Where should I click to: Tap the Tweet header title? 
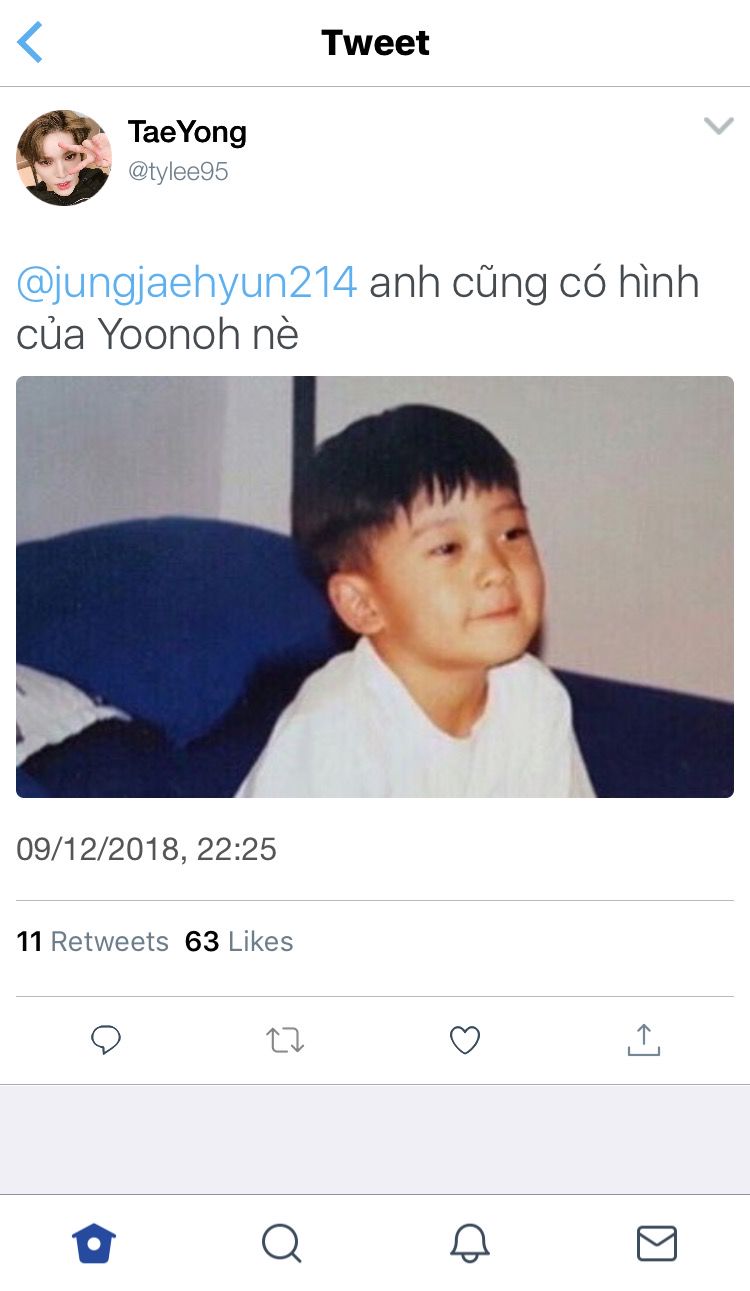[375, 43]
